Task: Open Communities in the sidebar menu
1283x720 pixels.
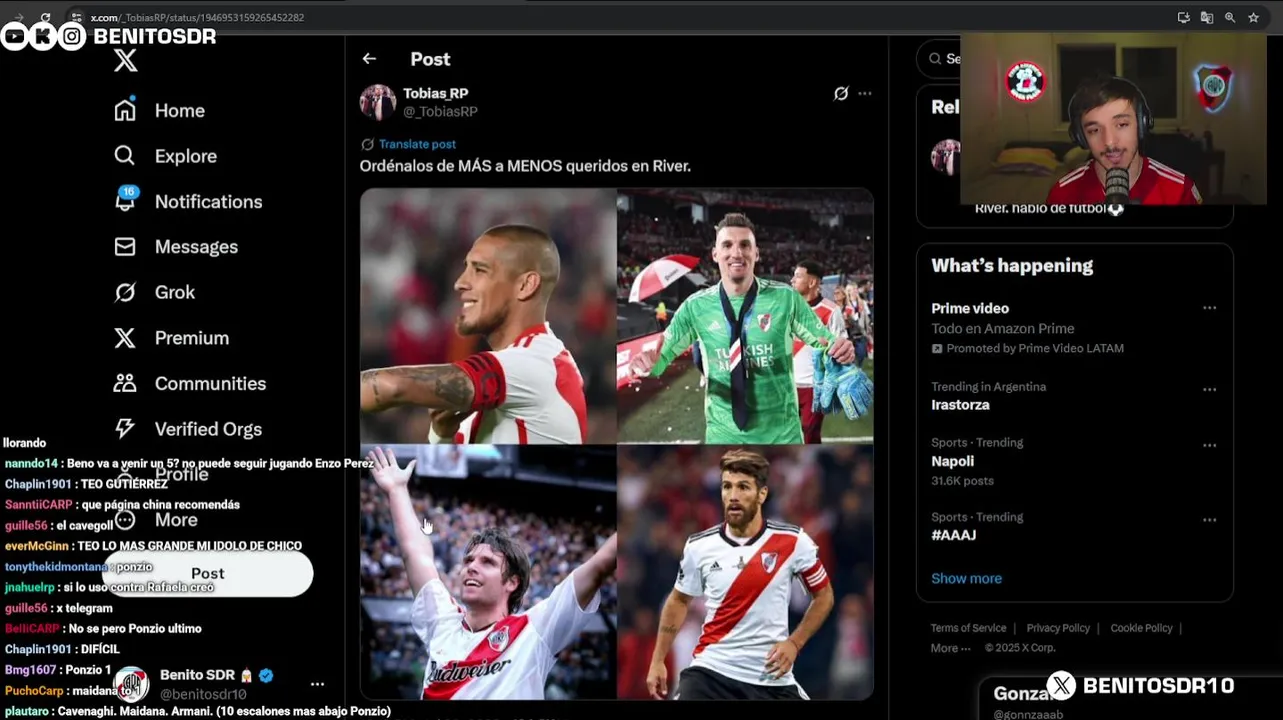Action: point(210,383)
